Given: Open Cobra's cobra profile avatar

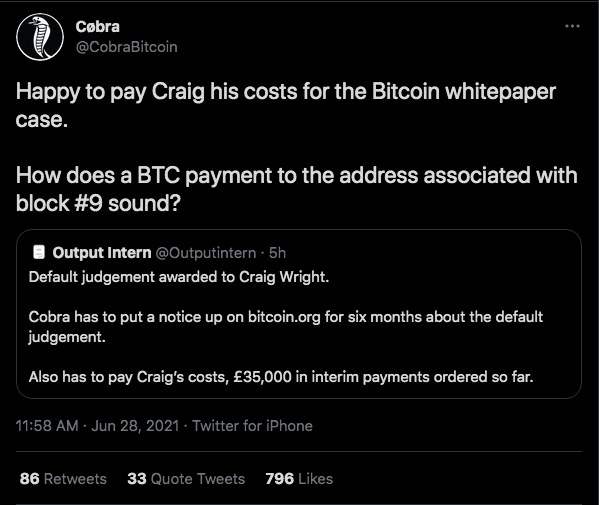Looking at the screenshot, I should (40, 37).
